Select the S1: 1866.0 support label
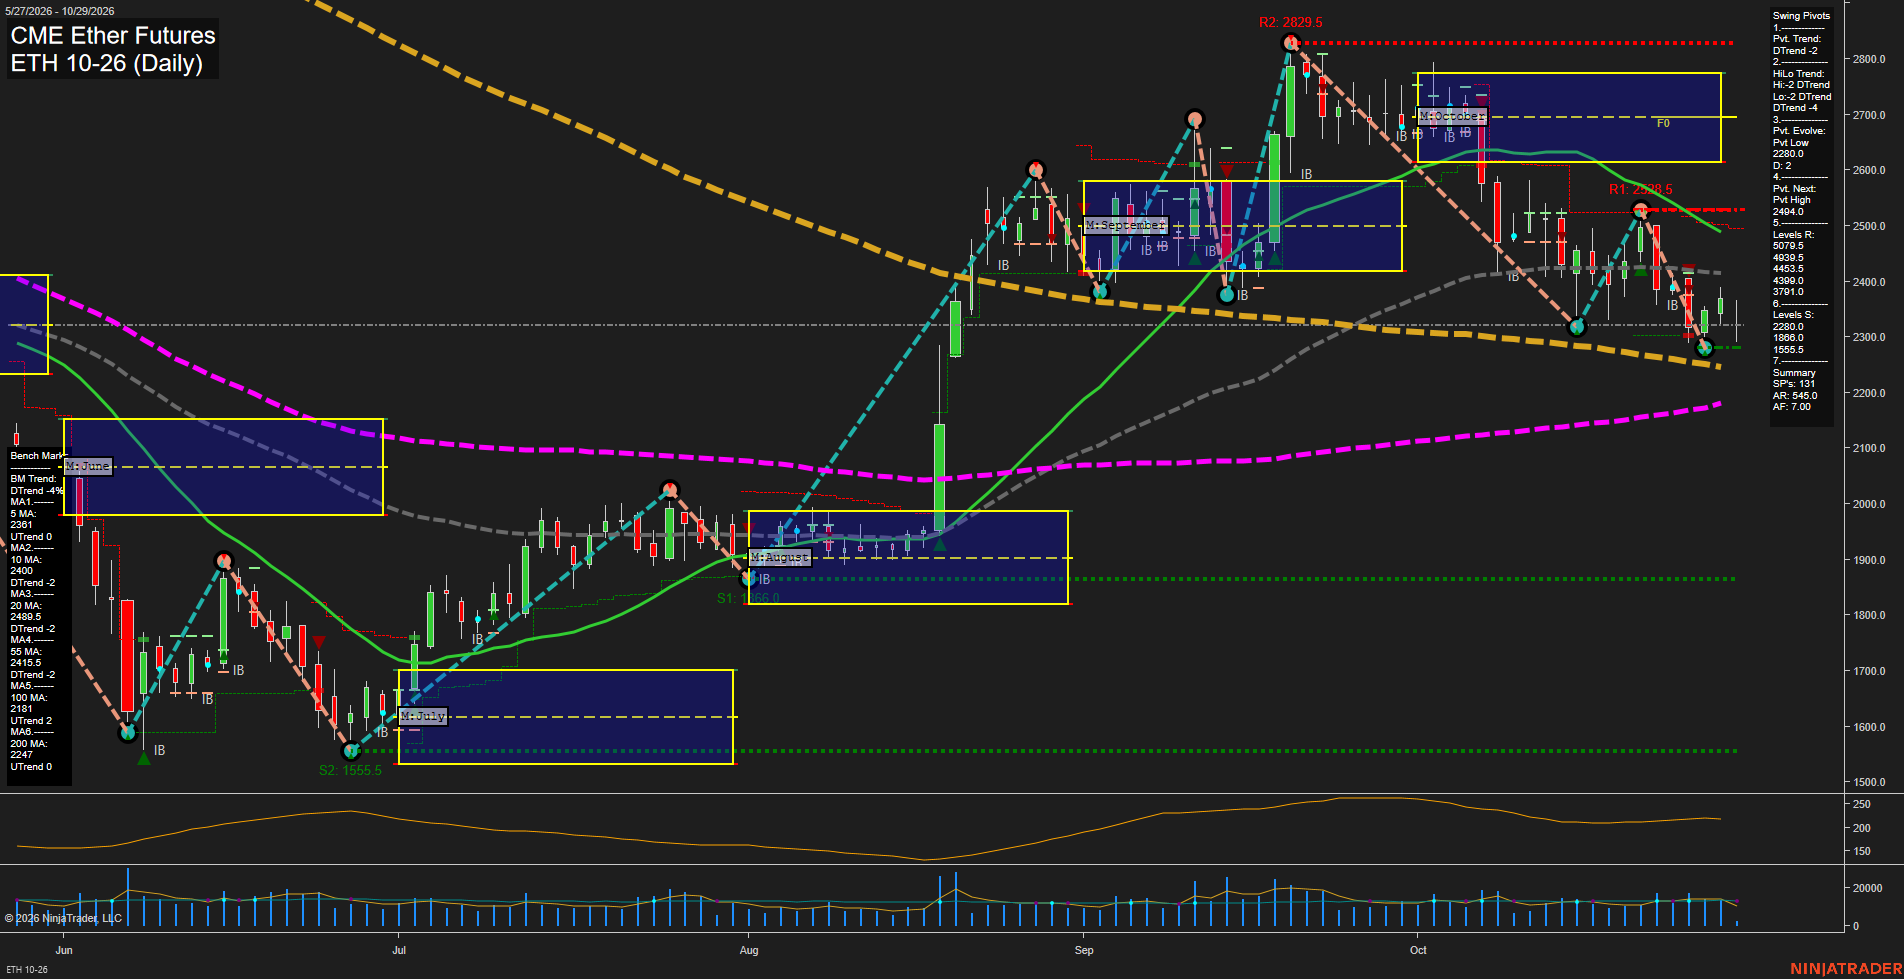The width and height of the screenshot is (1904, 979). (748, 598)
